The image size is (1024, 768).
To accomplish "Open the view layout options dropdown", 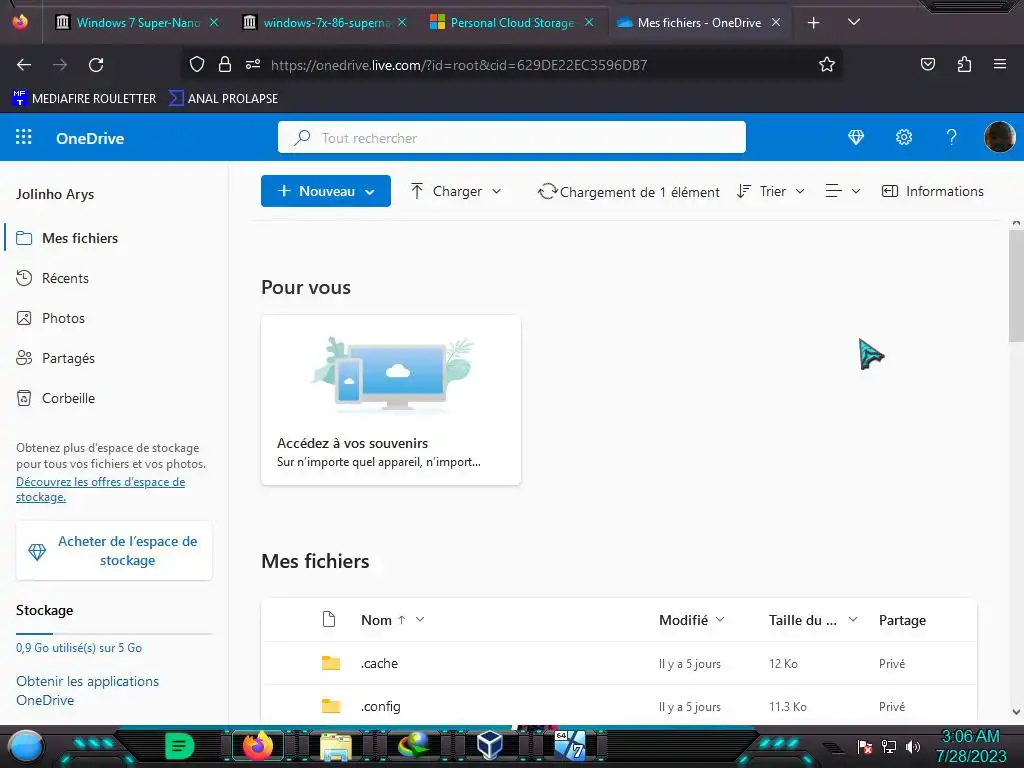I will click(843, 191).
